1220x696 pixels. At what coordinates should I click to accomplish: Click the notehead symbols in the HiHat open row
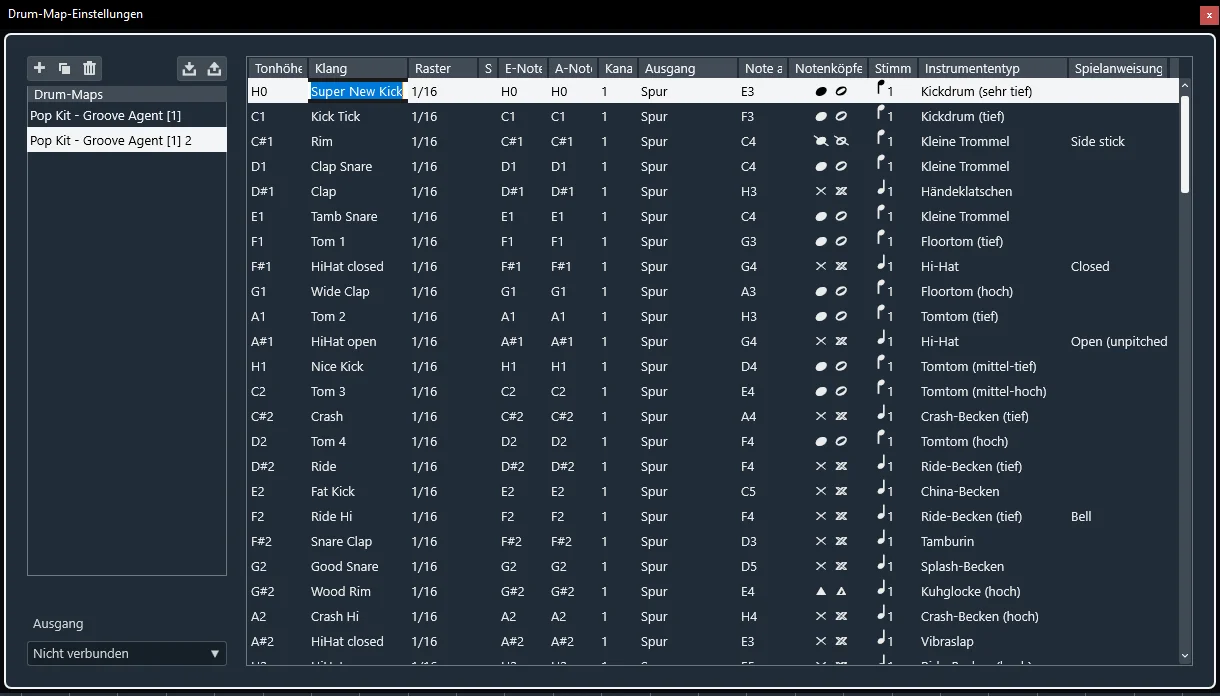(x=831, y=341)
